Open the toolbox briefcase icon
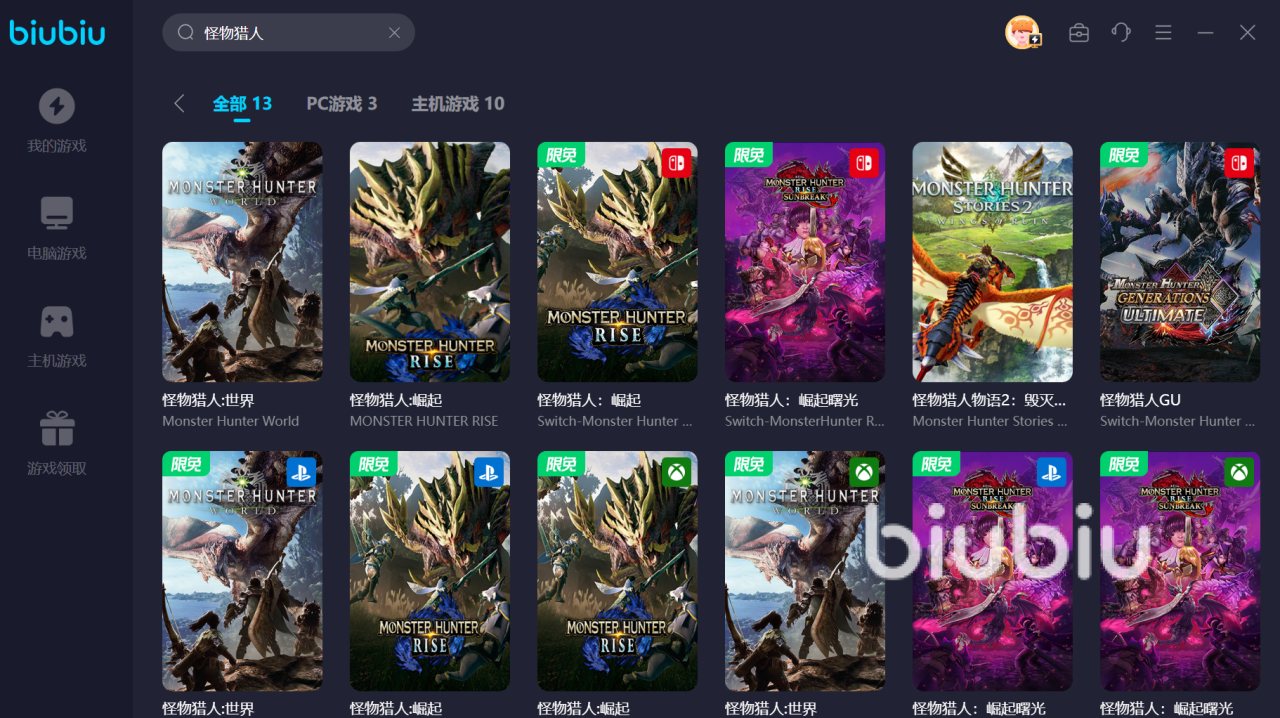The height and width of the screenshot is (718, 1280). click(1079, 33)
